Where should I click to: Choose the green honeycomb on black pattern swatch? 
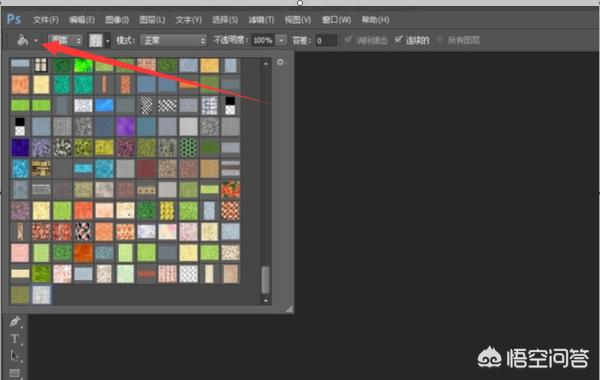click(x=189, y=148)
